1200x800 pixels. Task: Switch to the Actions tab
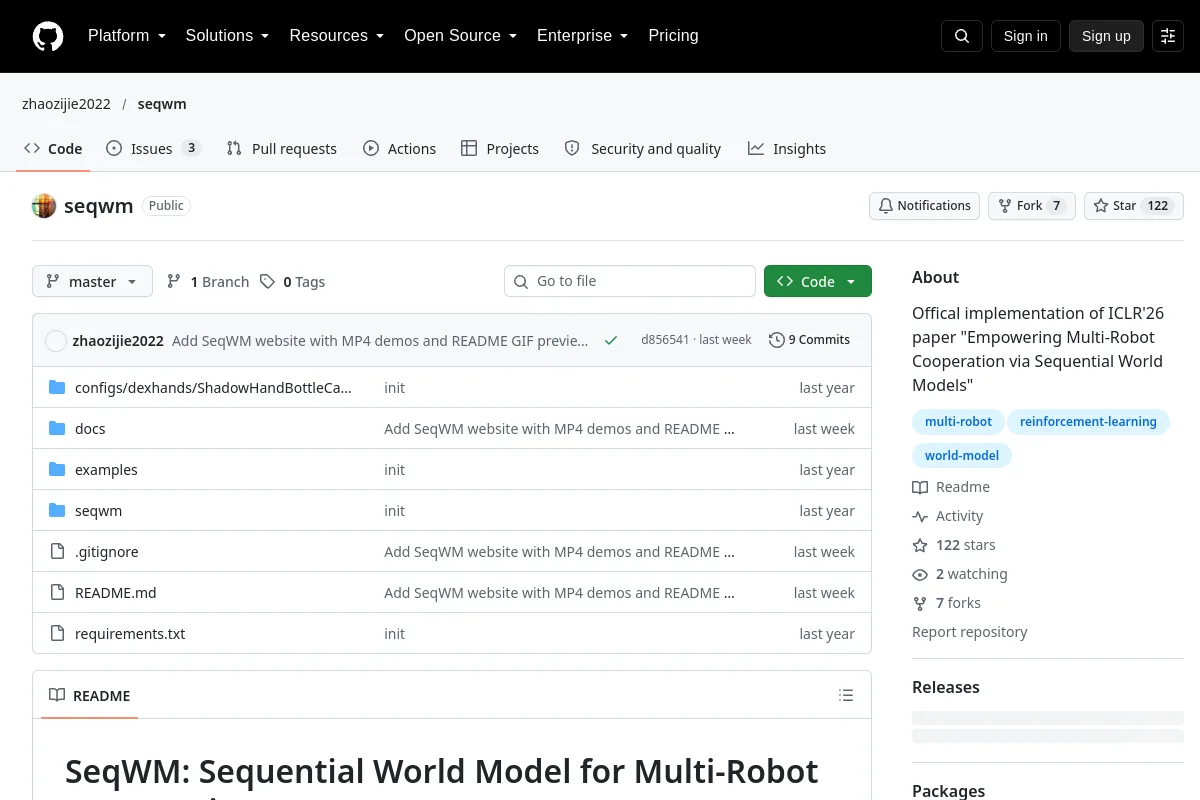pos(399,148)
